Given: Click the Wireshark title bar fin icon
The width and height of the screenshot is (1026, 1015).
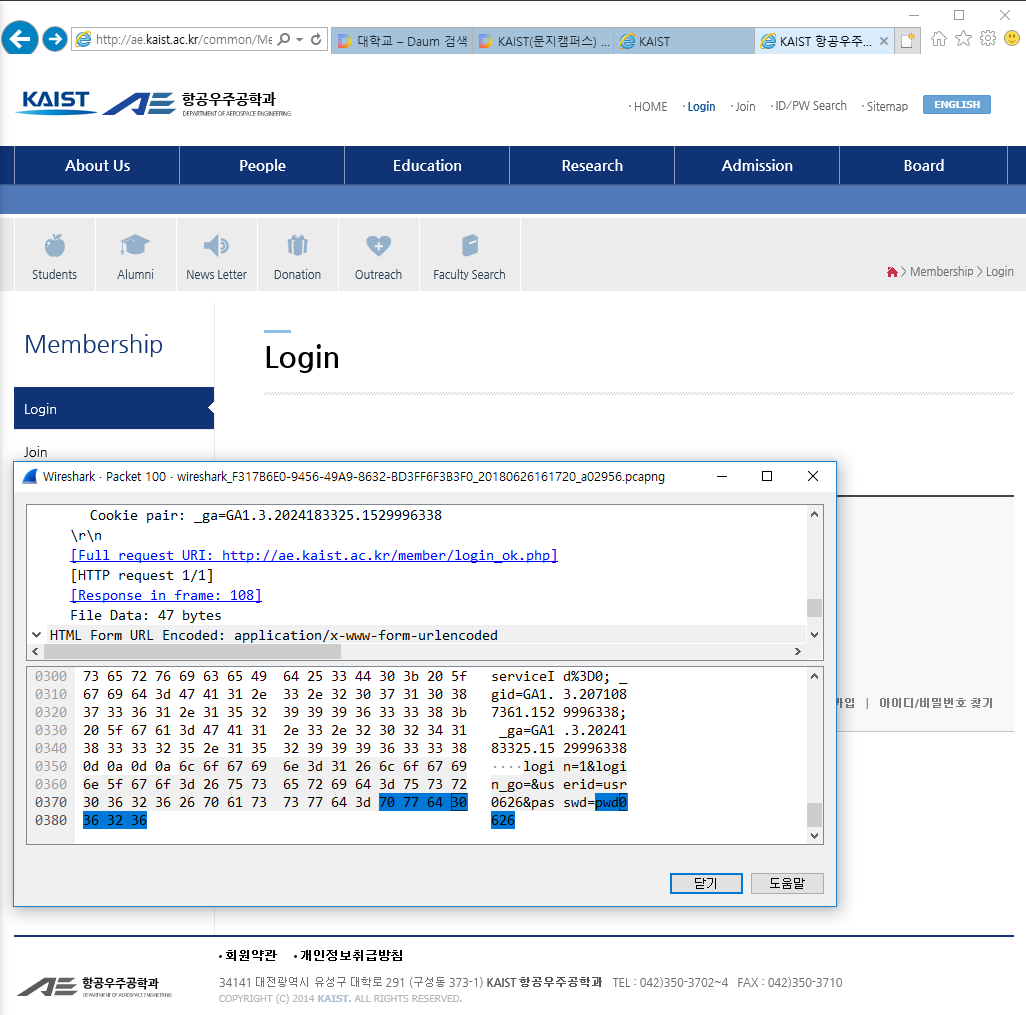Looking at the screenshot, I should click(x=30, y=476).
